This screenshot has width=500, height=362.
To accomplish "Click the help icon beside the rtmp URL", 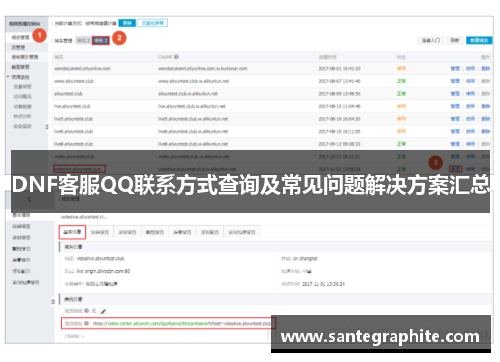I will coord(87,323).
